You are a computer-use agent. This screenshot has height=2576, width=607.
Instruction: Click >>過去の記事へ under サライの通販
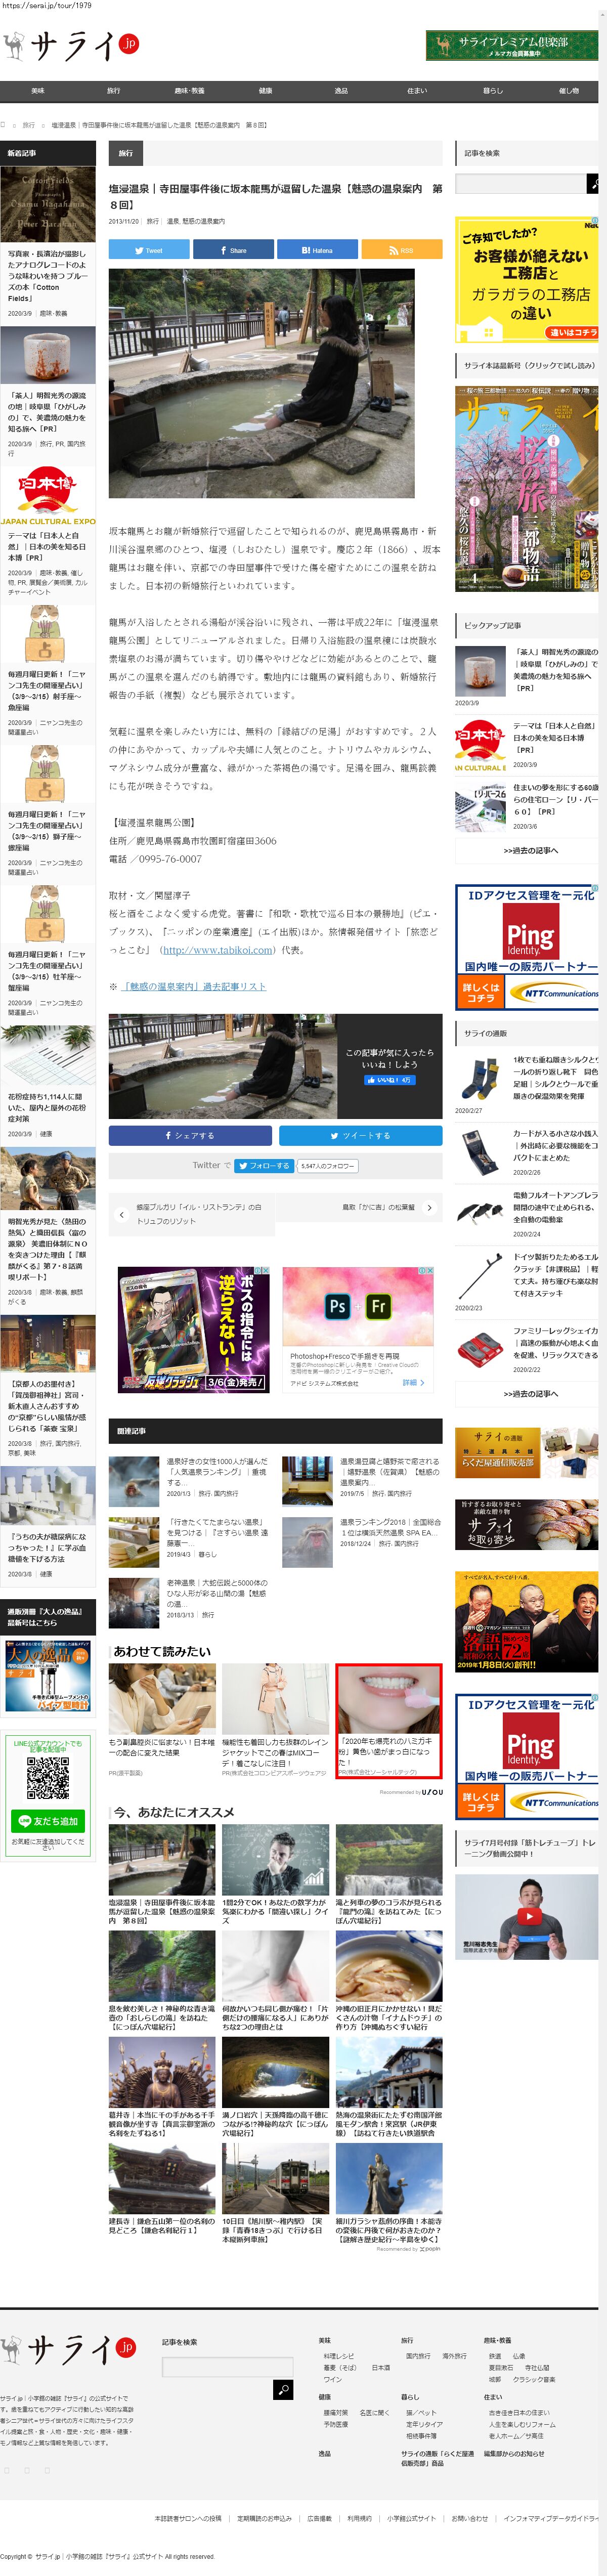531,1394
